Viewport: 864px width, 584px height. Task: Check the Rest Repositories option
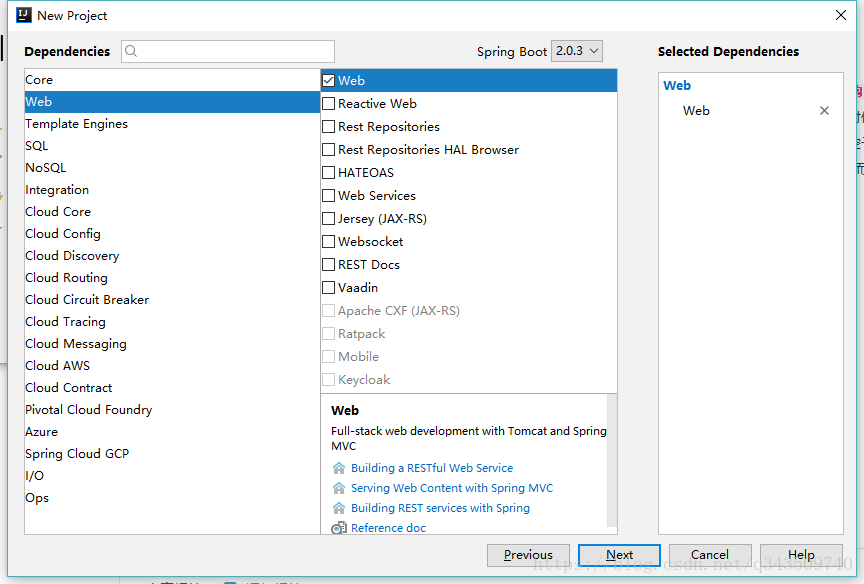point(328,127)
